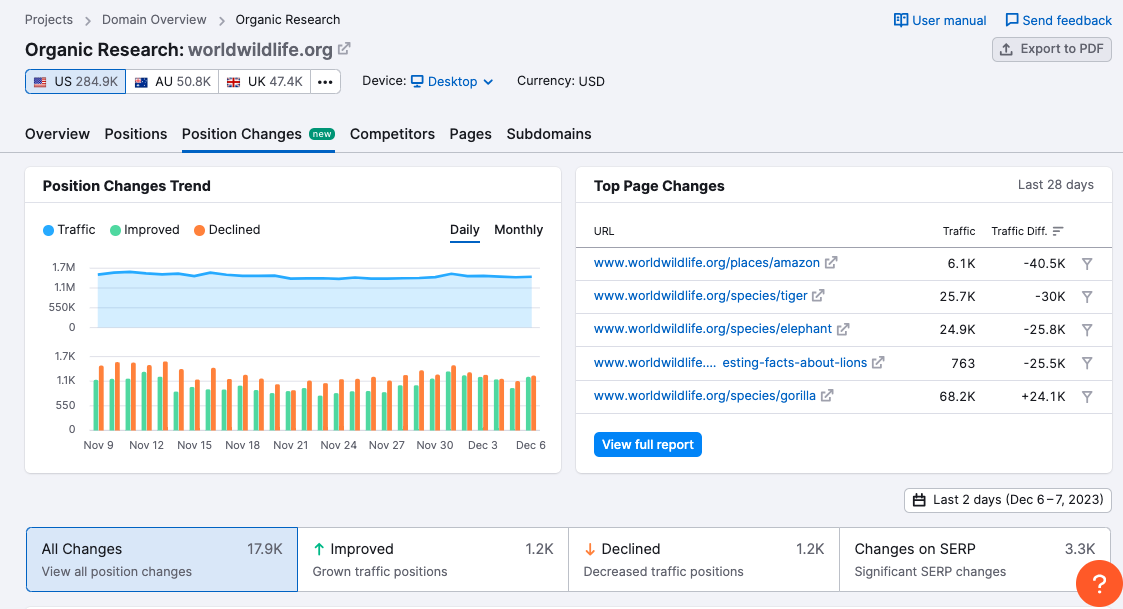Screen dimensions: 1123x609
Task: Click filter icon for species/tiger row
Action: [1086, 297]
